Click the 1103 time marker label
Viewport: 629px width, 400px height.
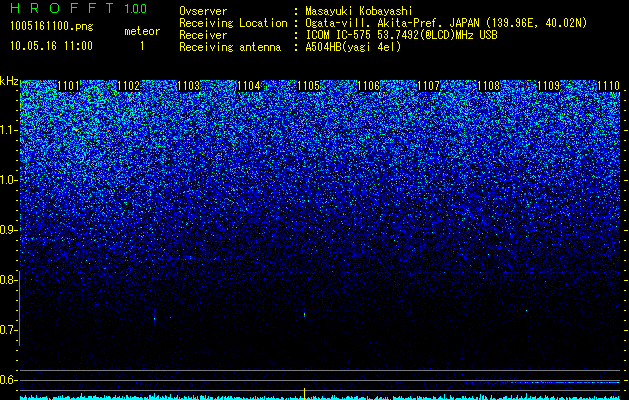189,86
